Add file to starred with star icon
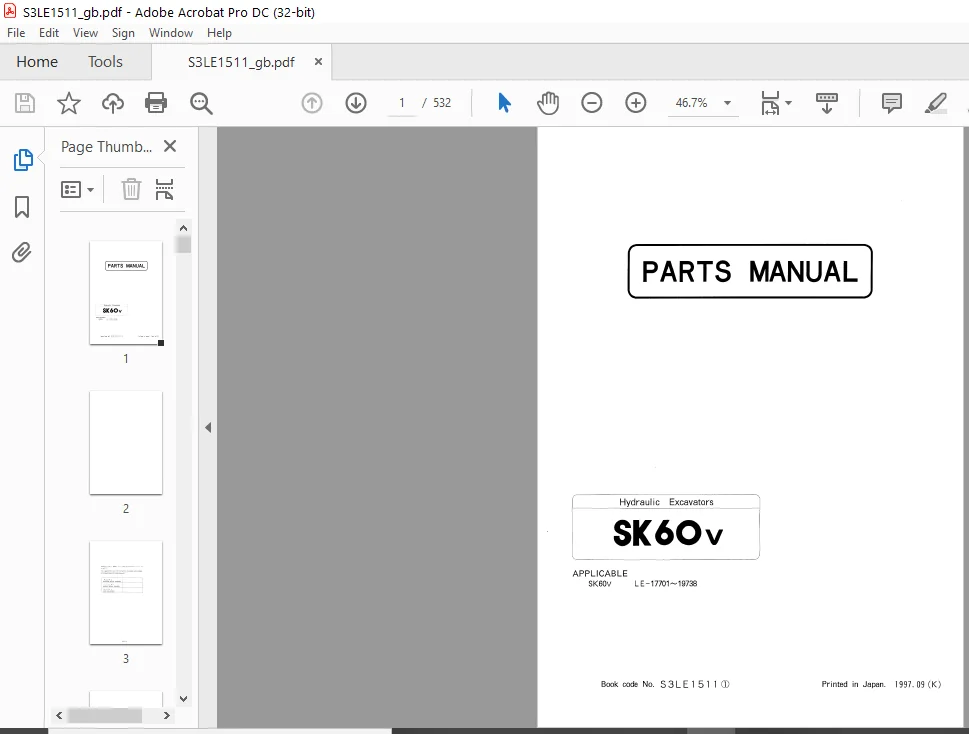This screenshot has width=969, height=734. [69, 103]
